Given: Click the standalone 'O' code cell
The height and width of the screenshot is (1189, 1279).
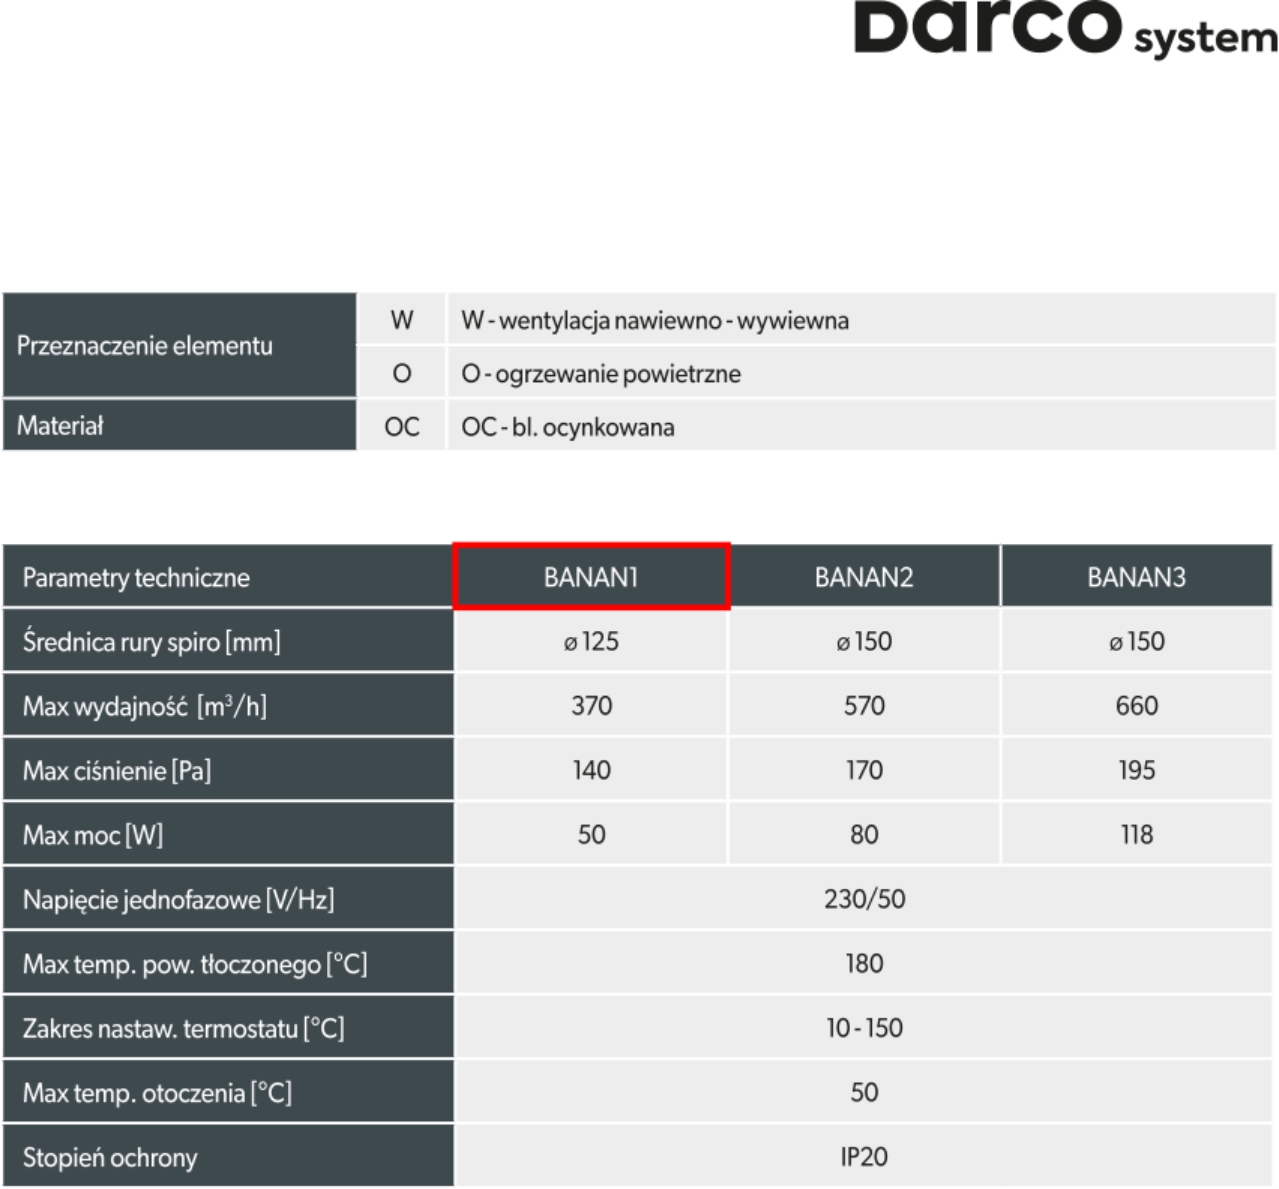Looking at the screenshot, I should tap(402, 373).
